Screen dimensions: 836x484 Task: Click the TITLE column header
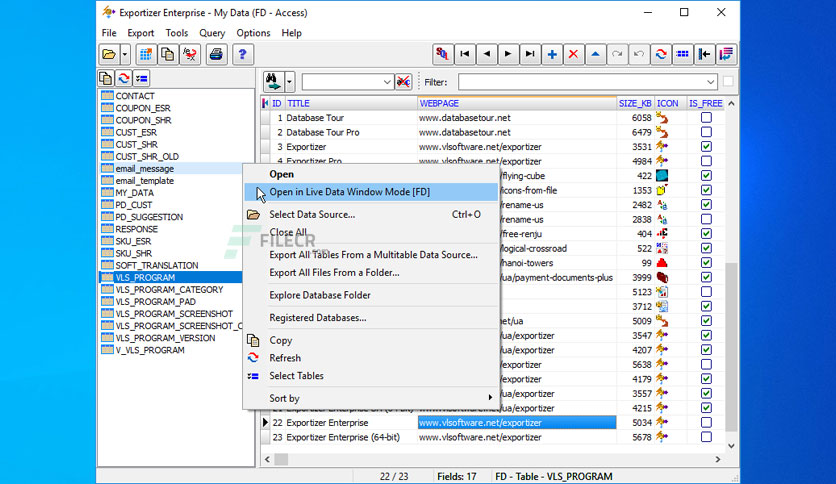pyautogui.click(x=351, y=103)
